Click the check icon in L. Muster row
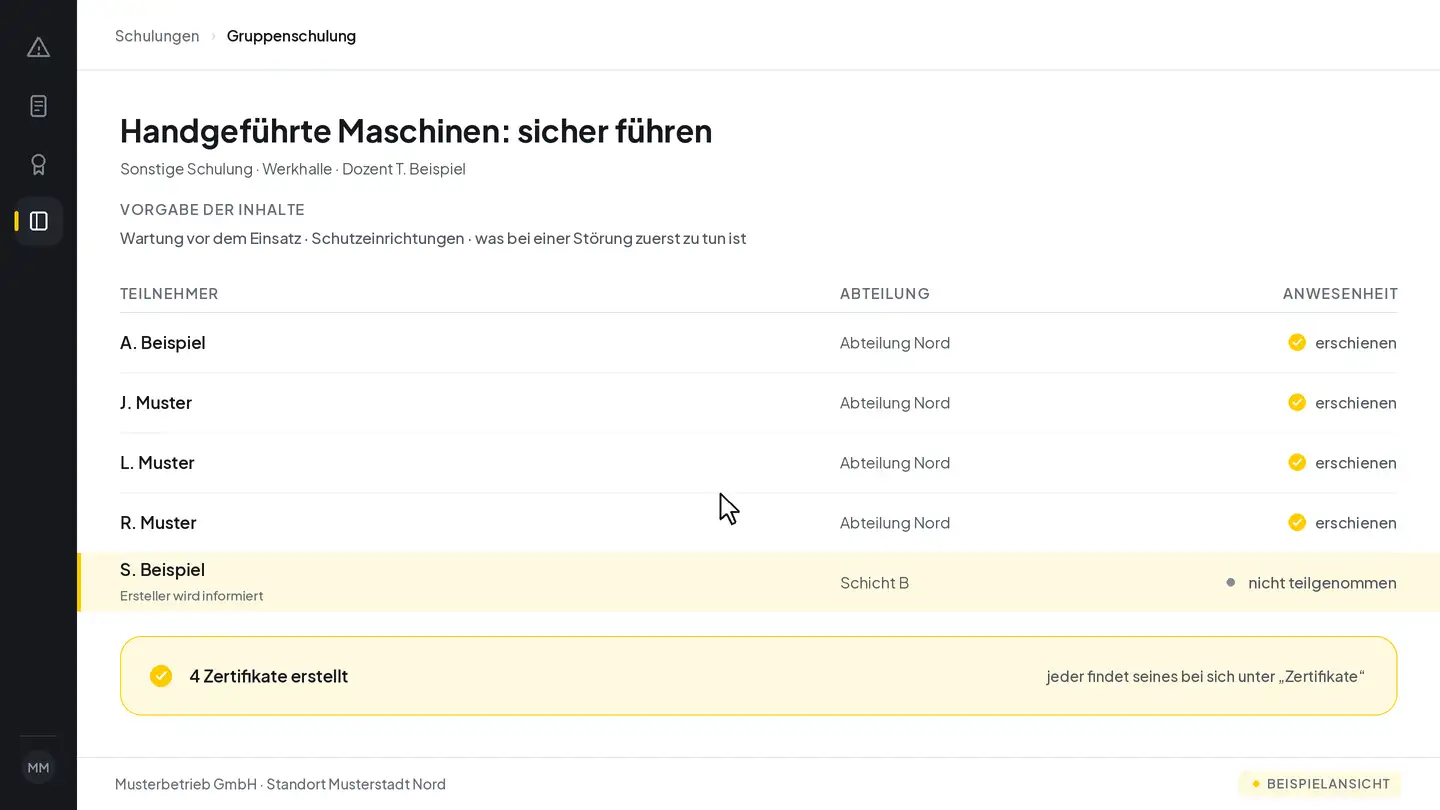Image resolution: width=1440 pixels, height=810 pixels. tap(1297, 463)
